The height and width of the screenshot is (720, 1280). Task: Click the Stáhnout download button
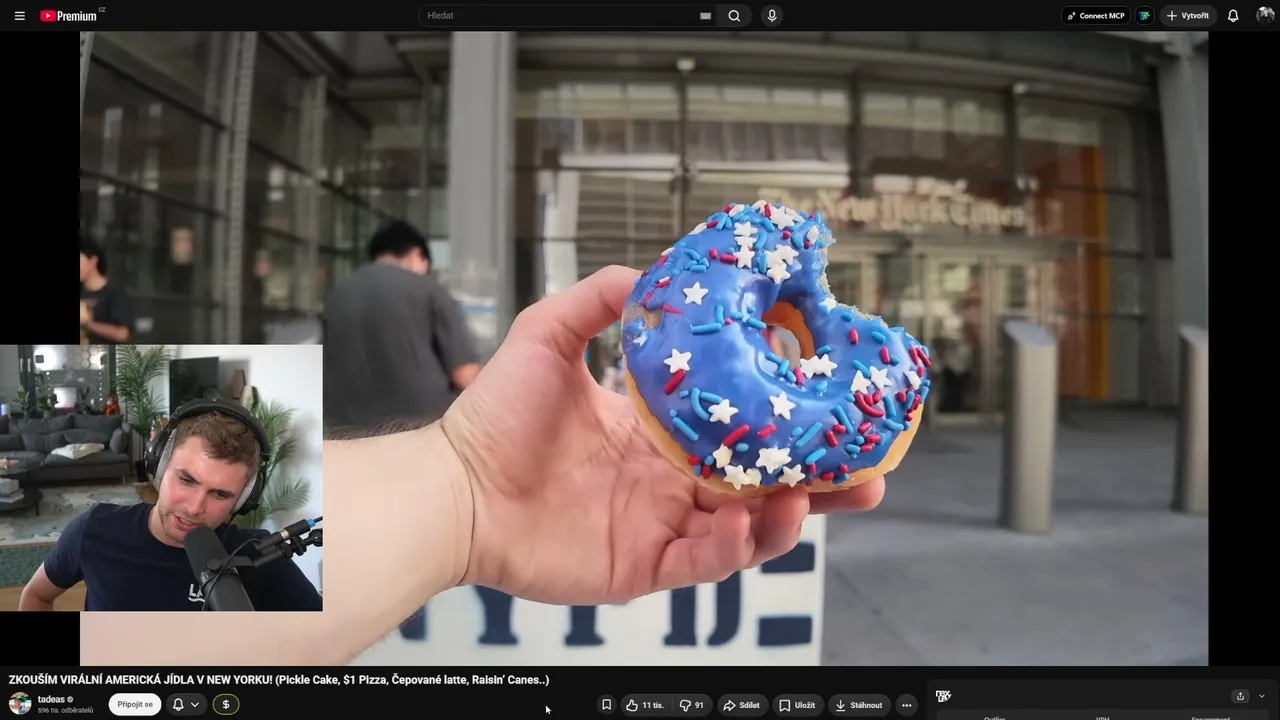pyautogui.click(x=859, y=705)
